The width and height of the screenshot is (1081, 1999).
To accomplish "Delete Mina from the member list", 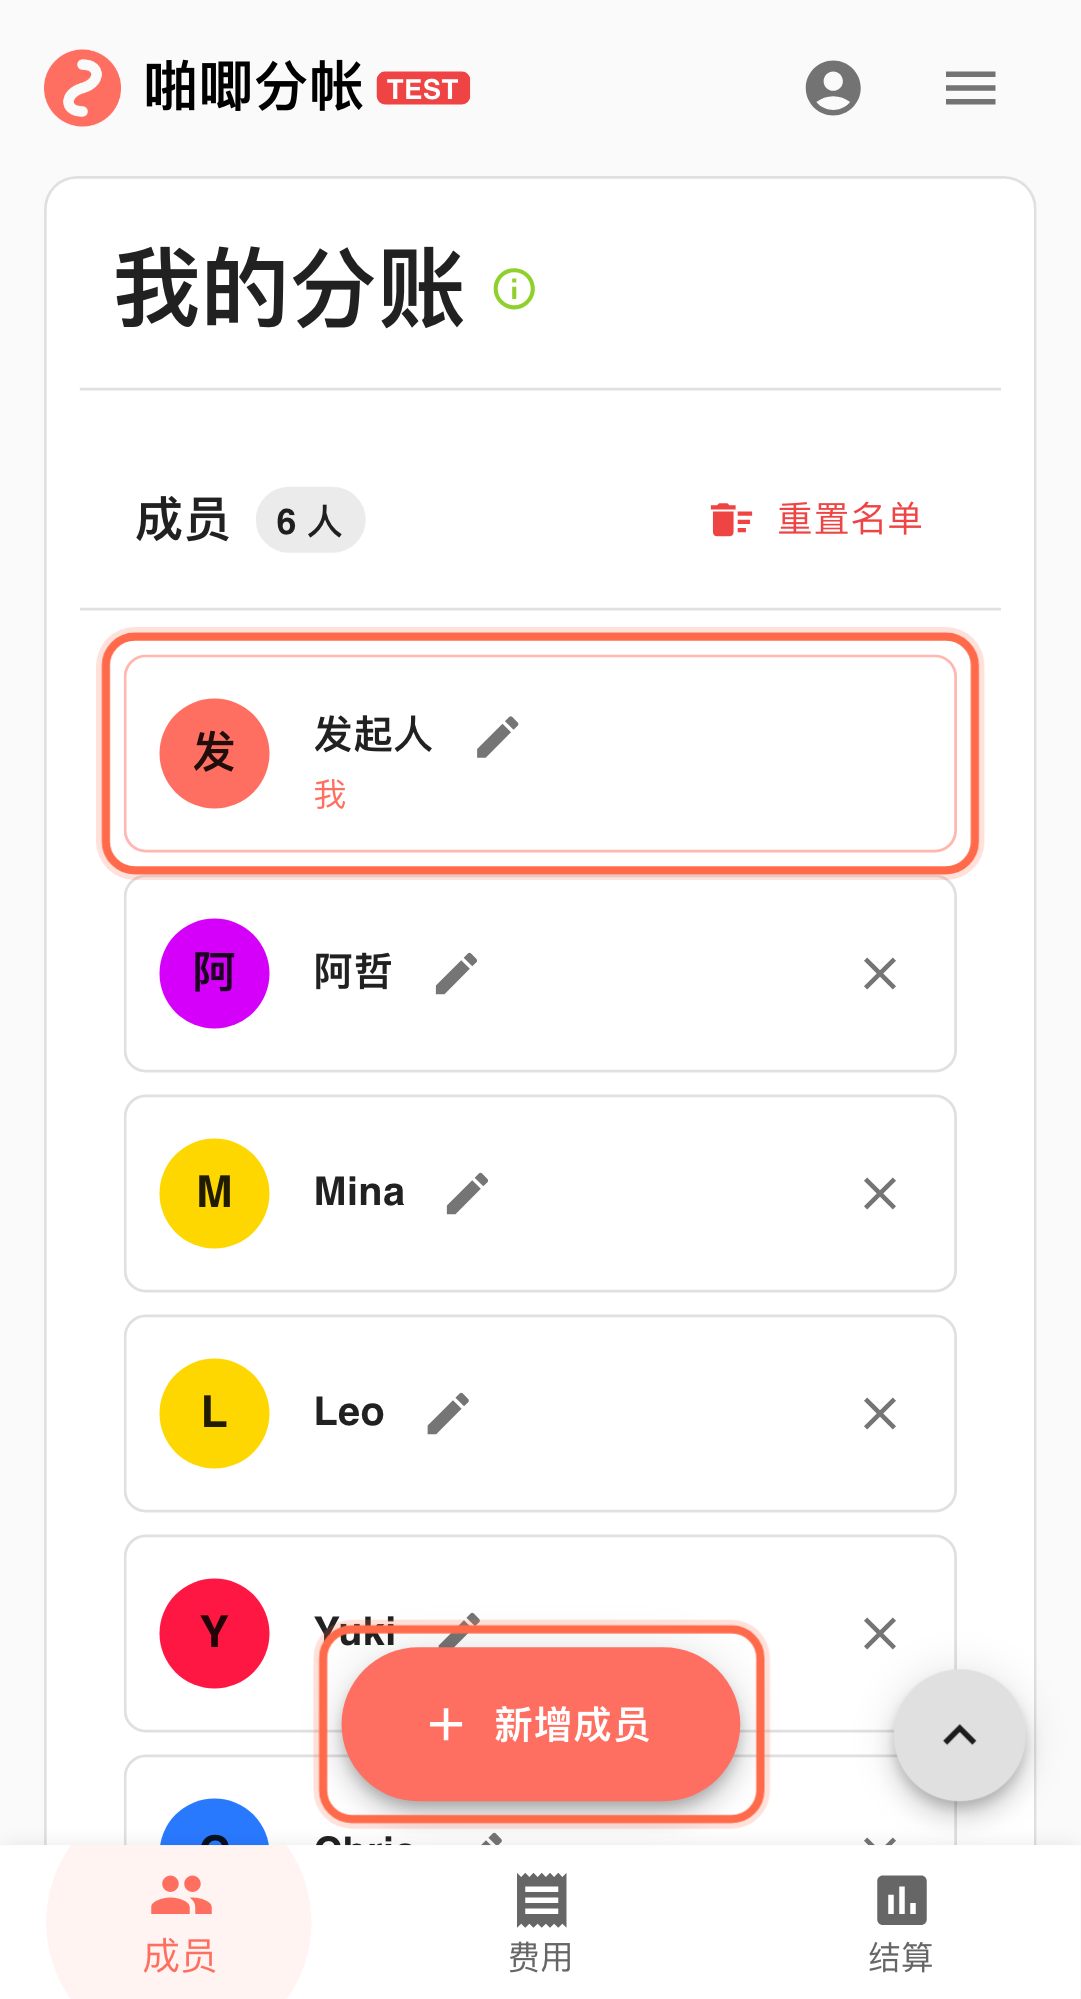I will (x=880, y=1193).
